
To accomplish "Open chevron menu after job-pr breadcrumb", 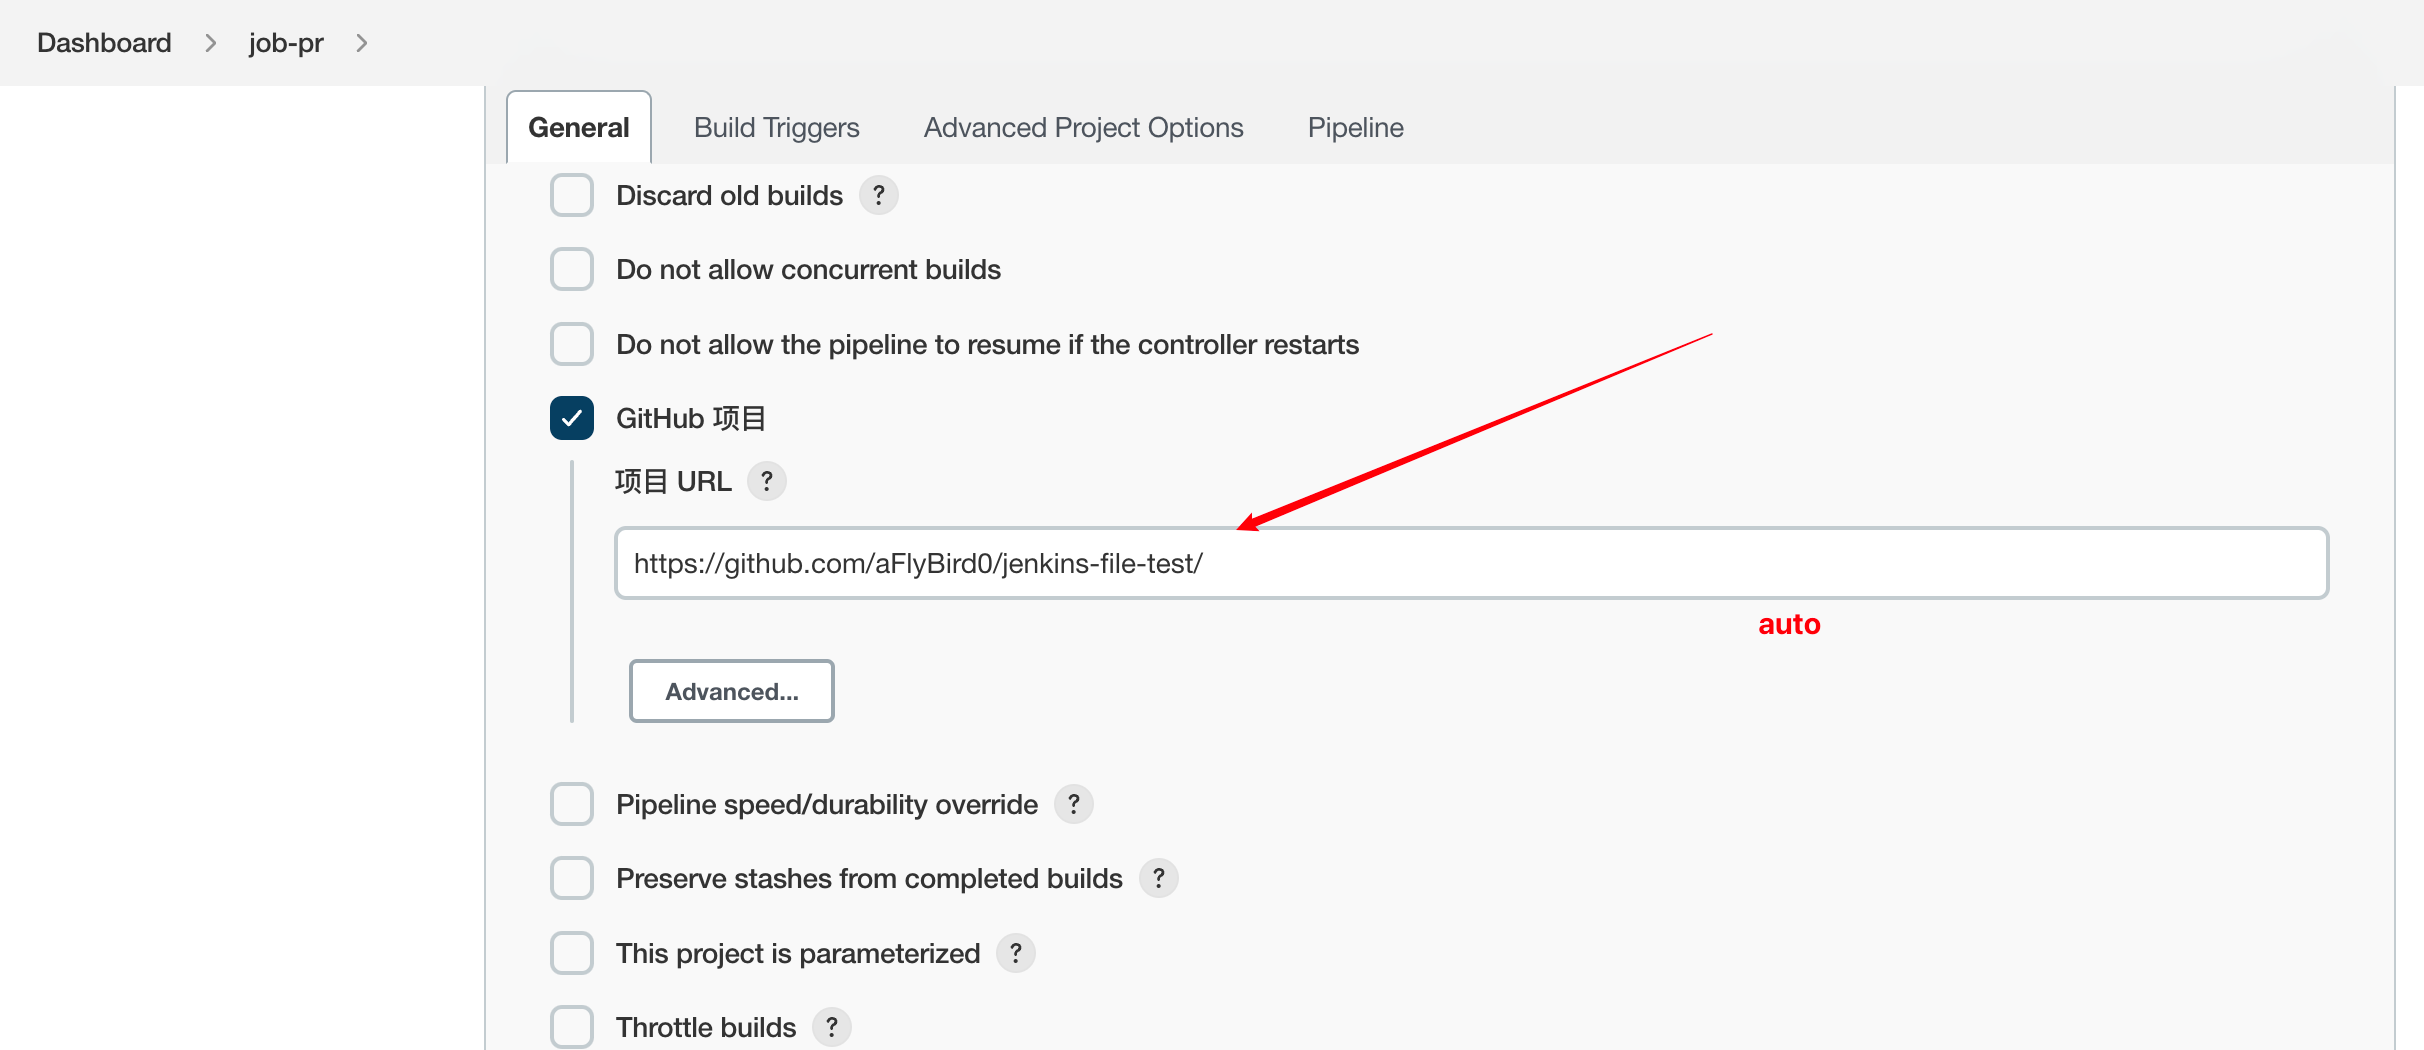I will (x=362, y=43).
